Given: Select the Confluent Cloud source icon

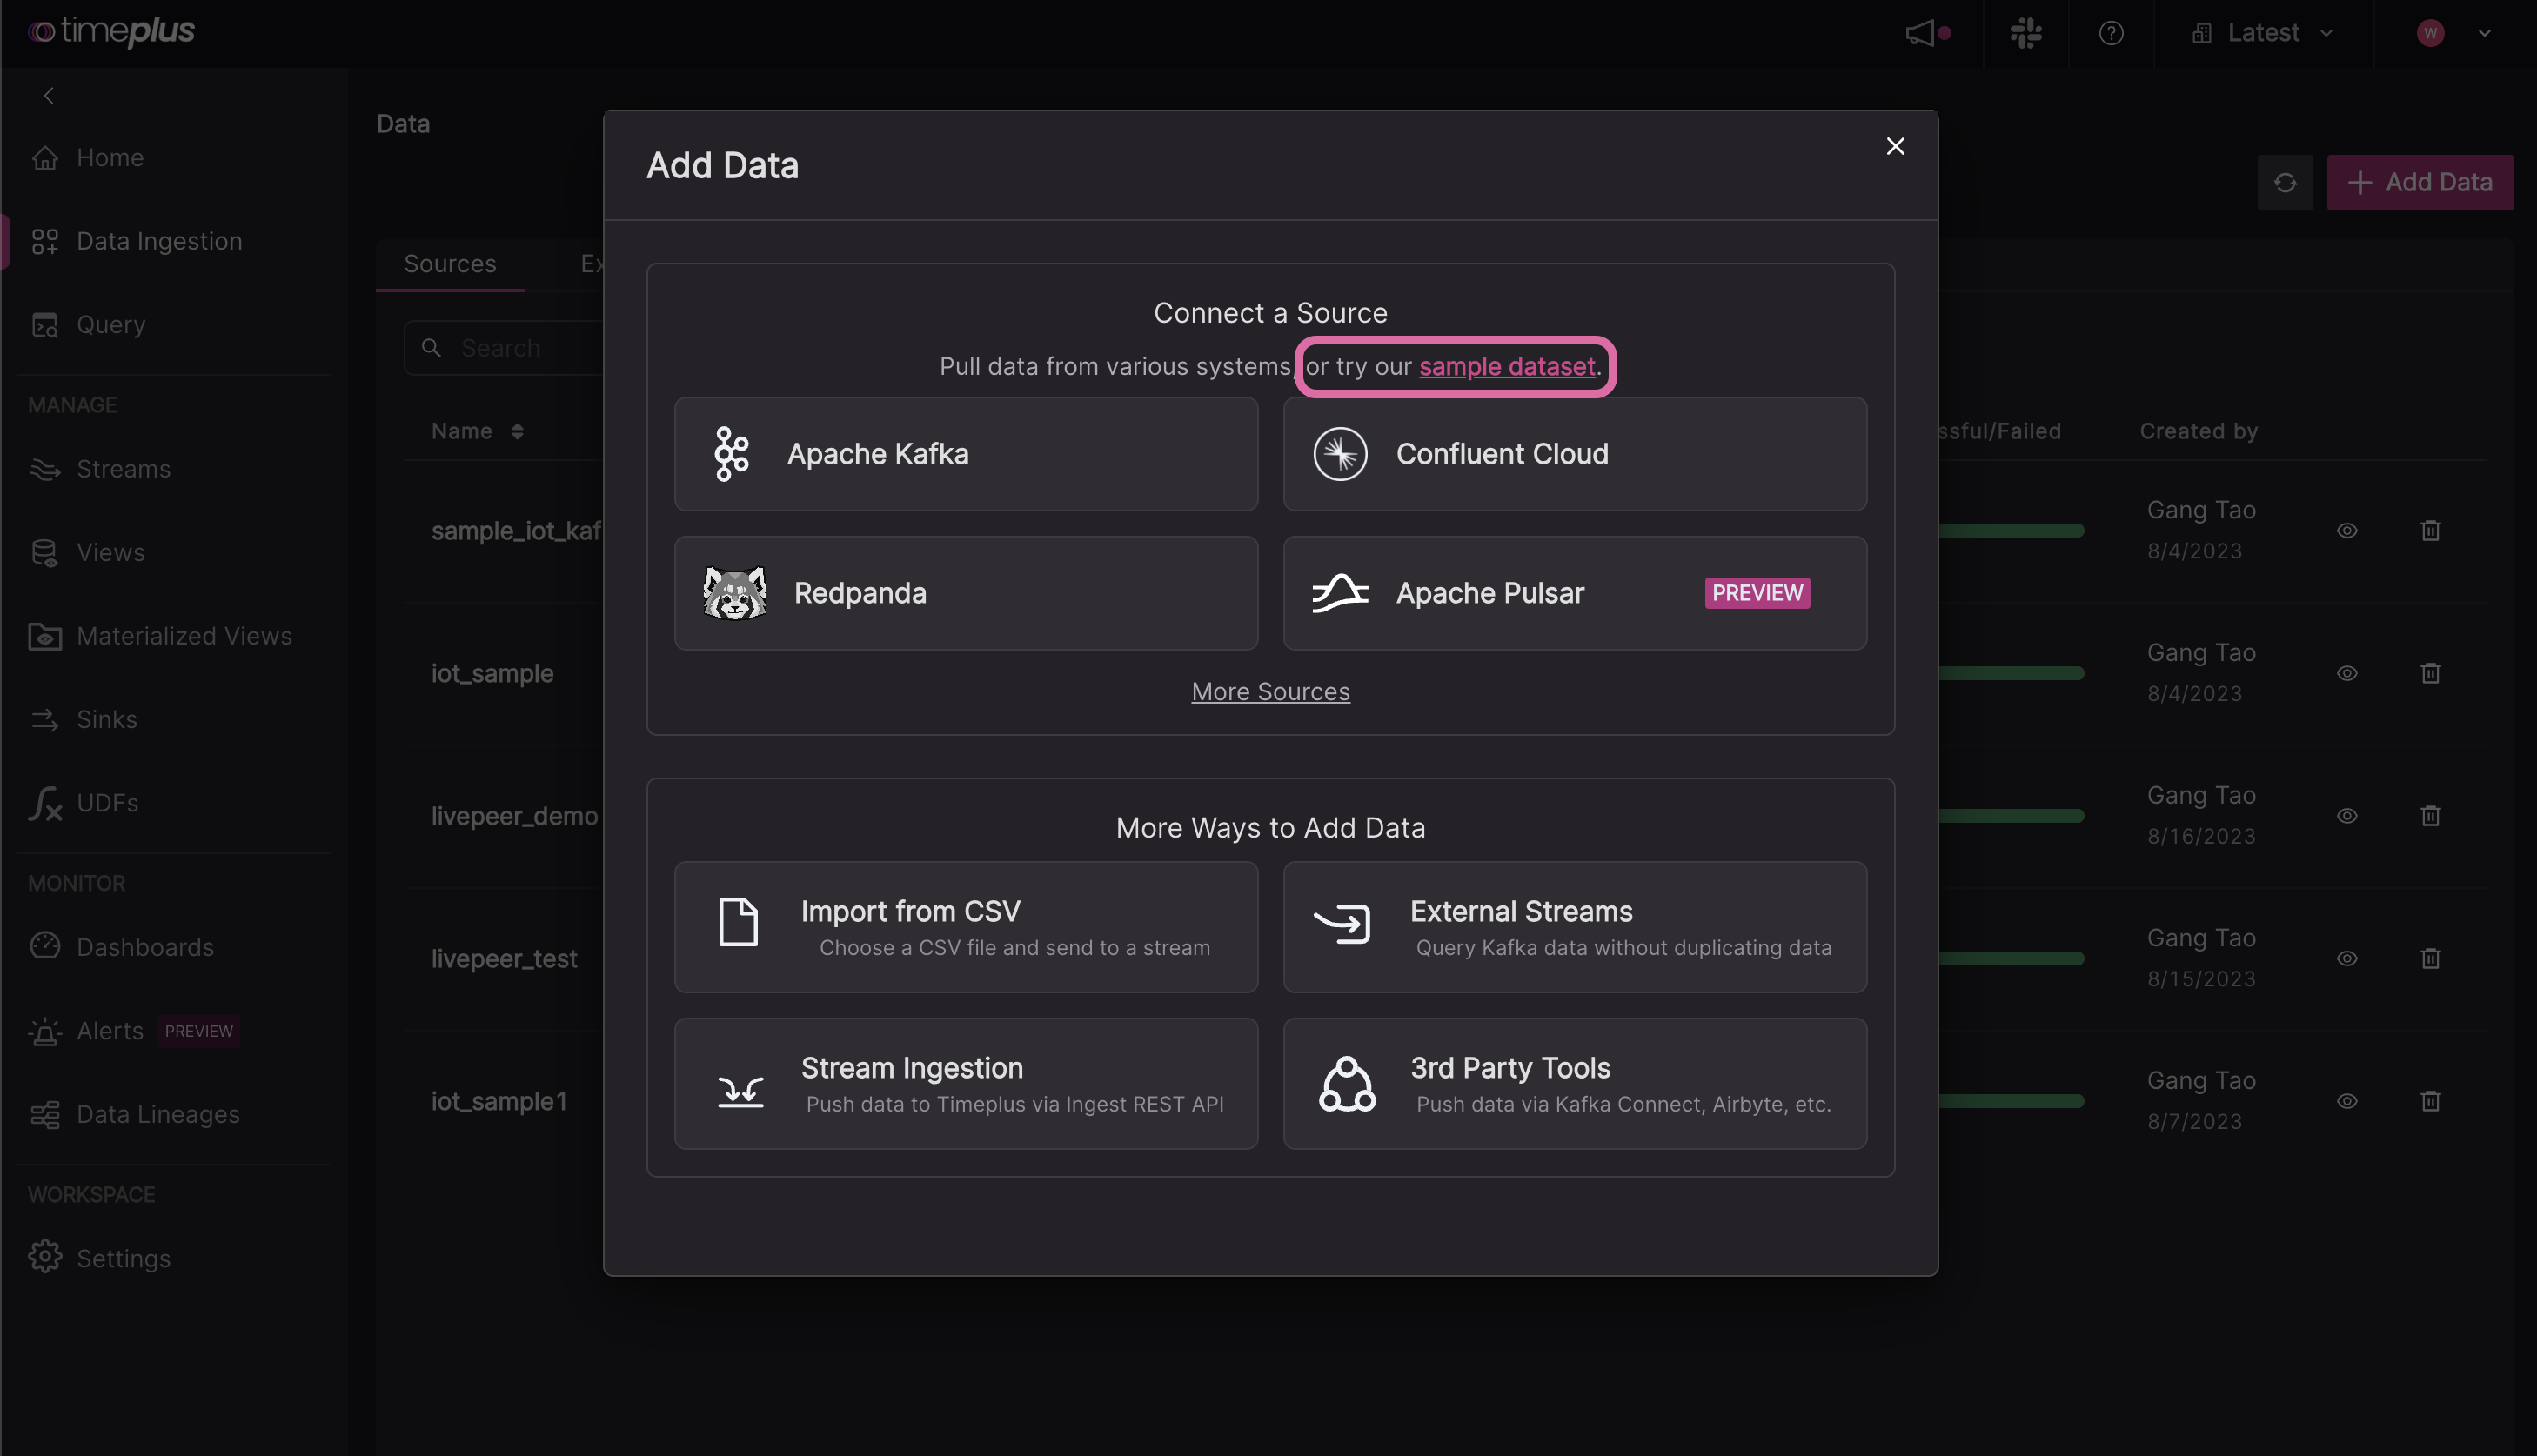Looking at the screenshot, I should tap(1340, 453).
